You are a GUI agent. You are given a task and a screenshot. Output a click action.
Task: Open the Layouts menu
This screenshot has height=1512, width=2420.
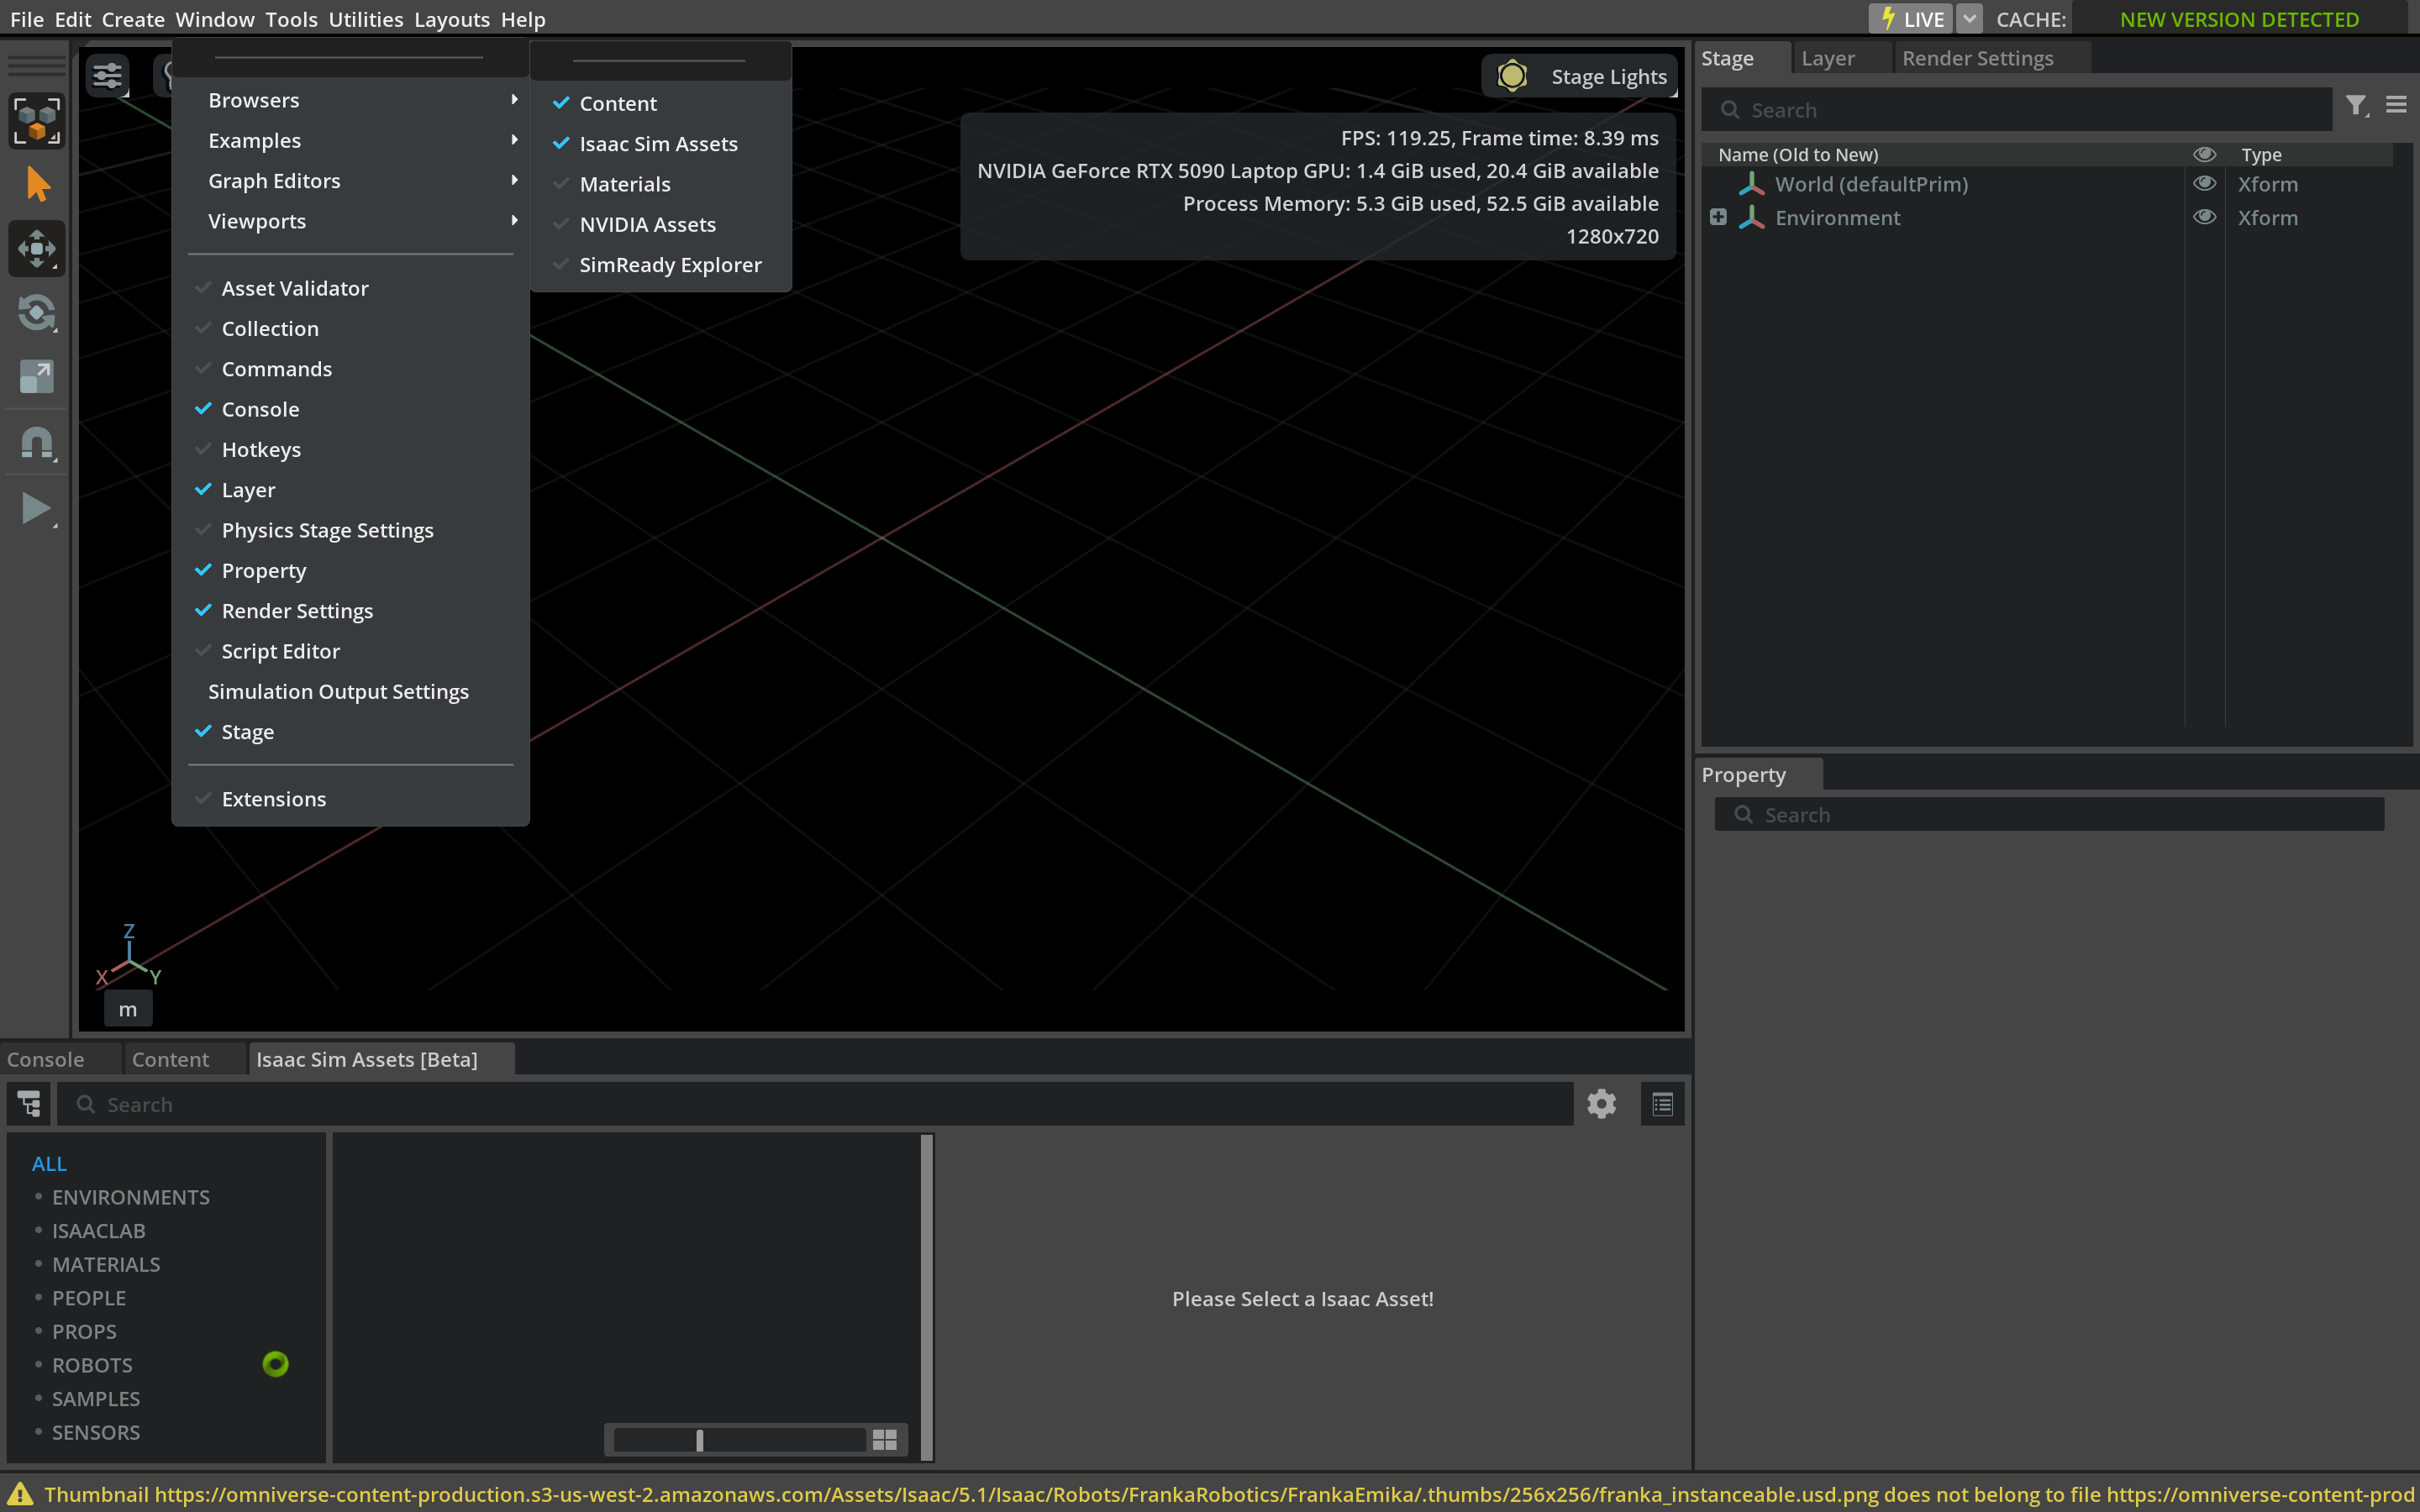pos(451,19)
